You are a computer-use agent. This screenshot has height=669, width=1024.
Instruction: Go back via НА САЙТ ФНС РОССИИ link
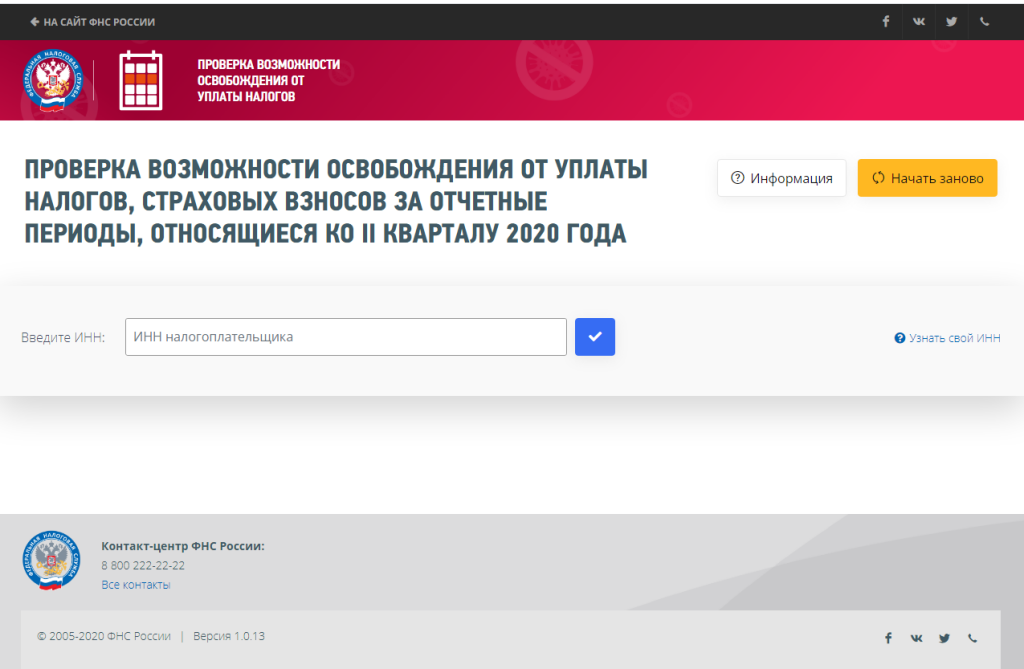pyautogui.click(x=92, y=22)
